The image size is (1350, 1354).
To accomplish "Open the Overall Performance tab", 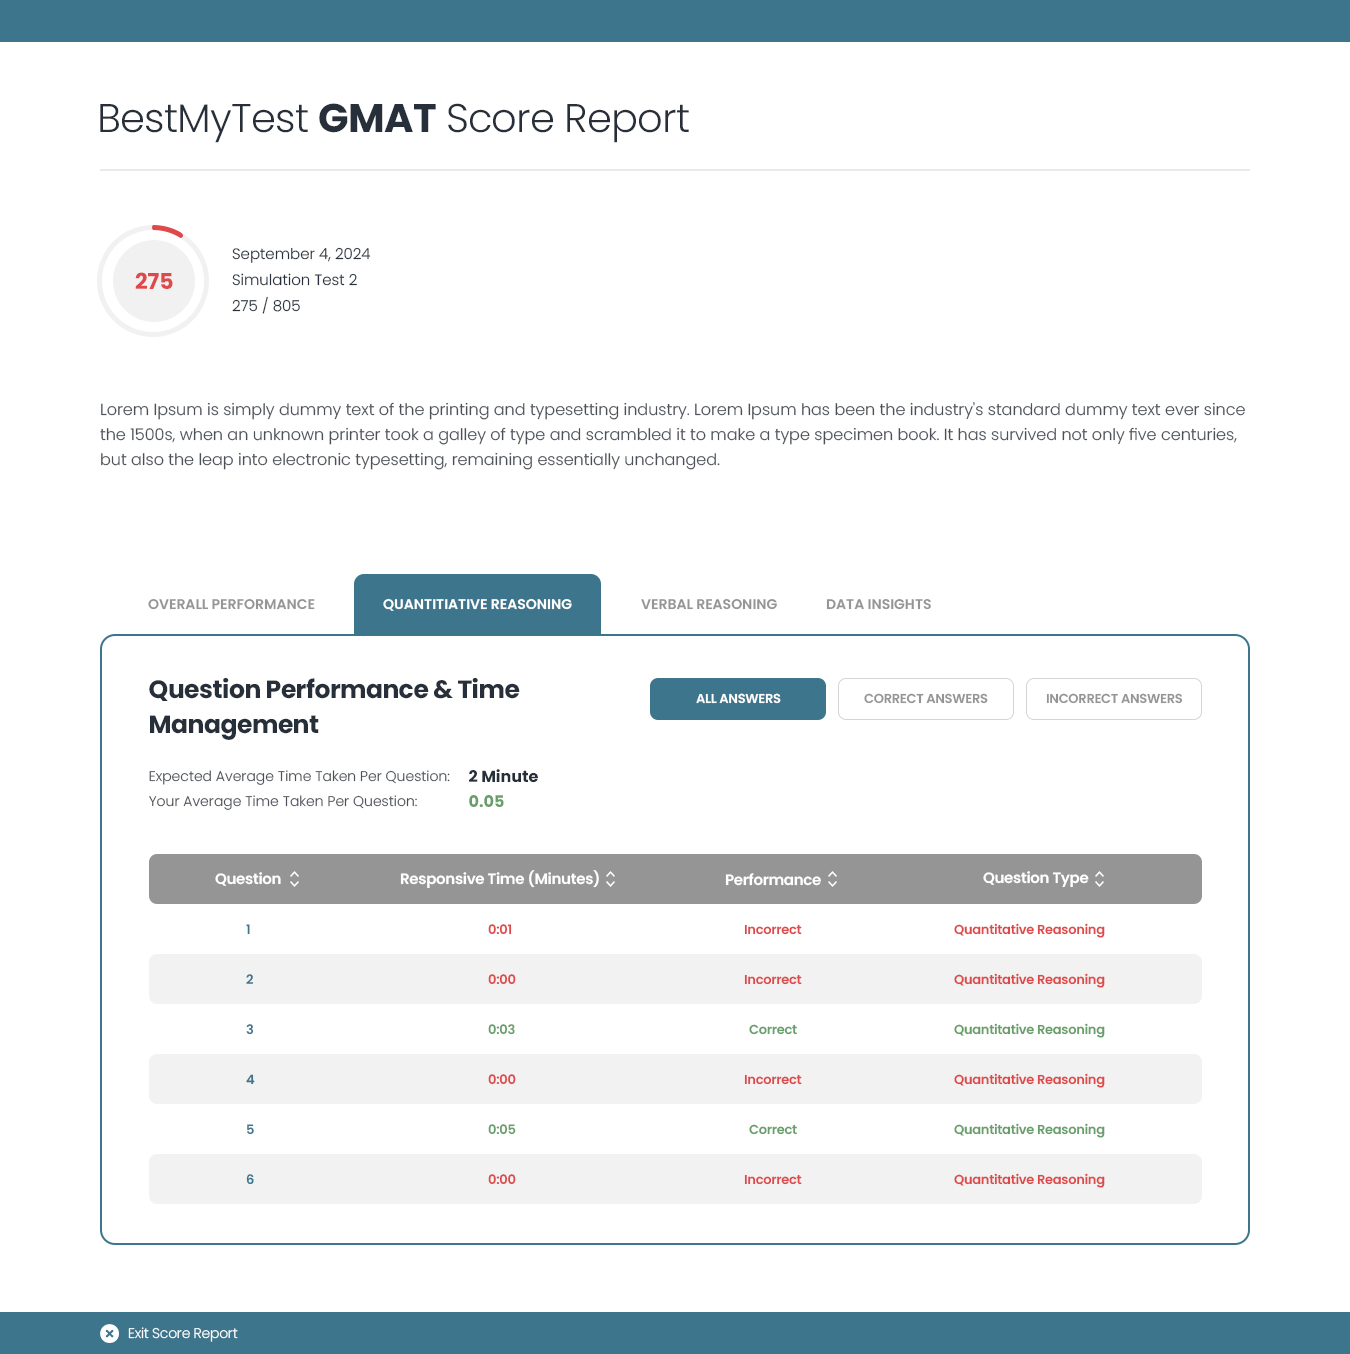I will 231,604.
